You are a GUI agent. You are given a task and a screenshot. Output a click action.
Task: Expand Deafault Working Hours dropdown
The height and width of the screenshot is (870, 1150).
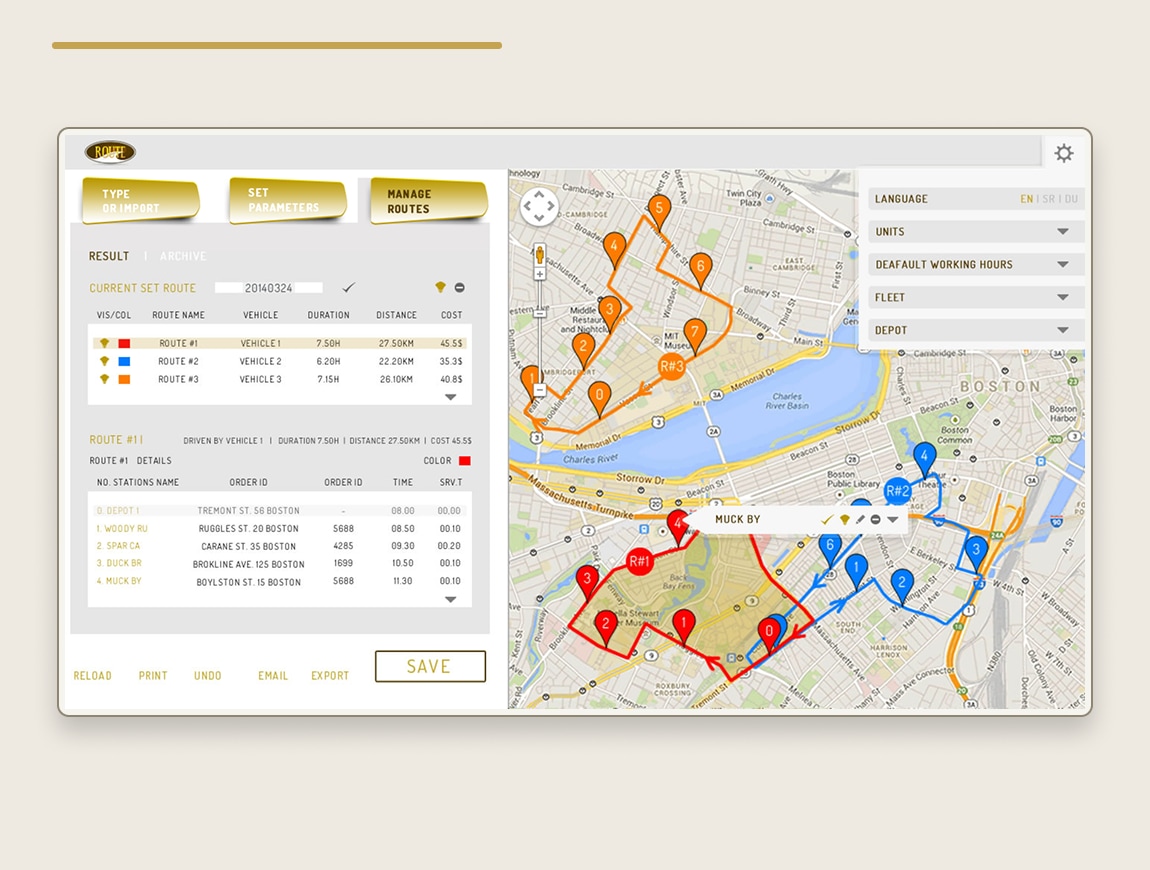[1063, 264]
